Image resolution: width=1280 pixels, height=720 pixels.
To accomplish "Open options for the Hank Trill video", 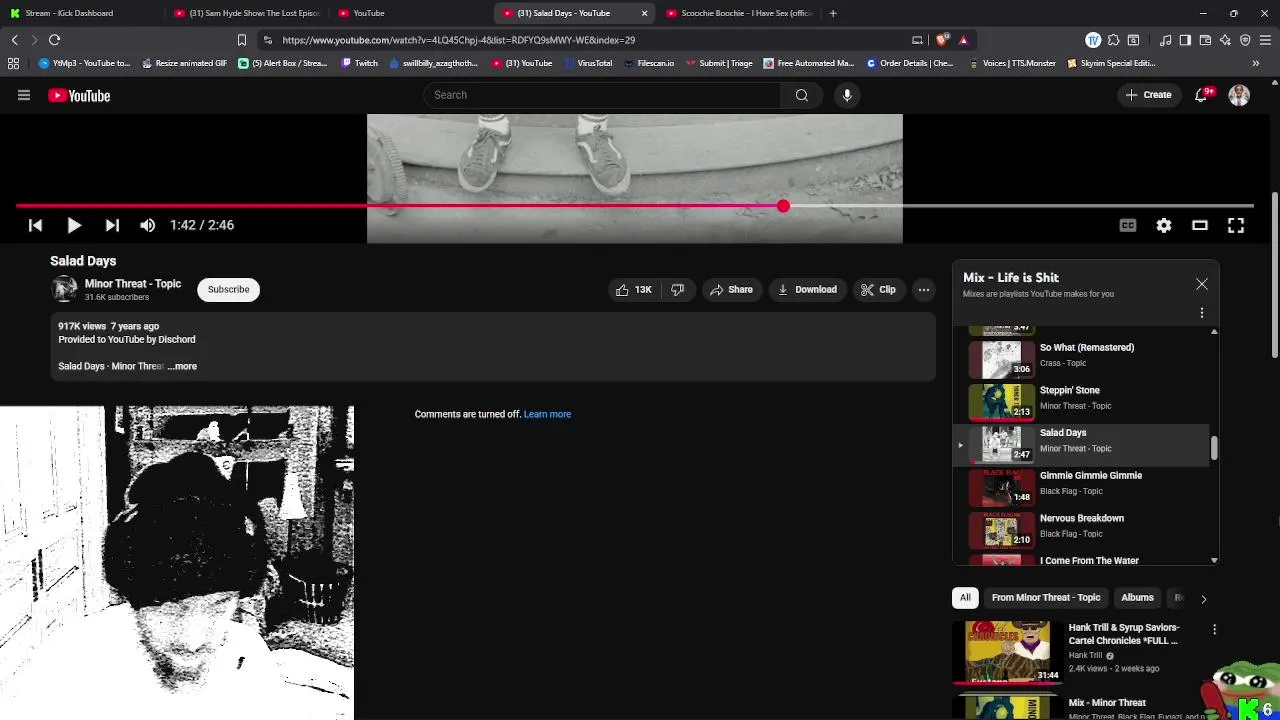I will tap(1214, 630).
